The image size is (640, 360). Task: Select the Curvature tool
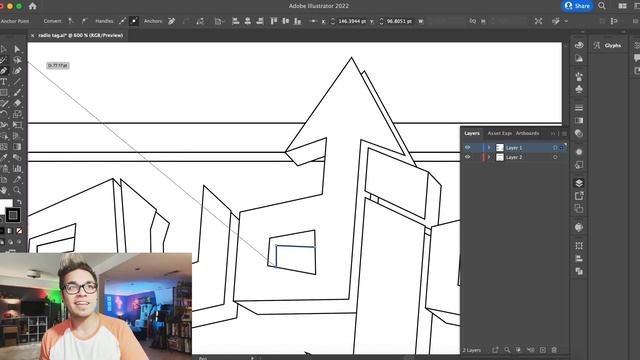17,71
